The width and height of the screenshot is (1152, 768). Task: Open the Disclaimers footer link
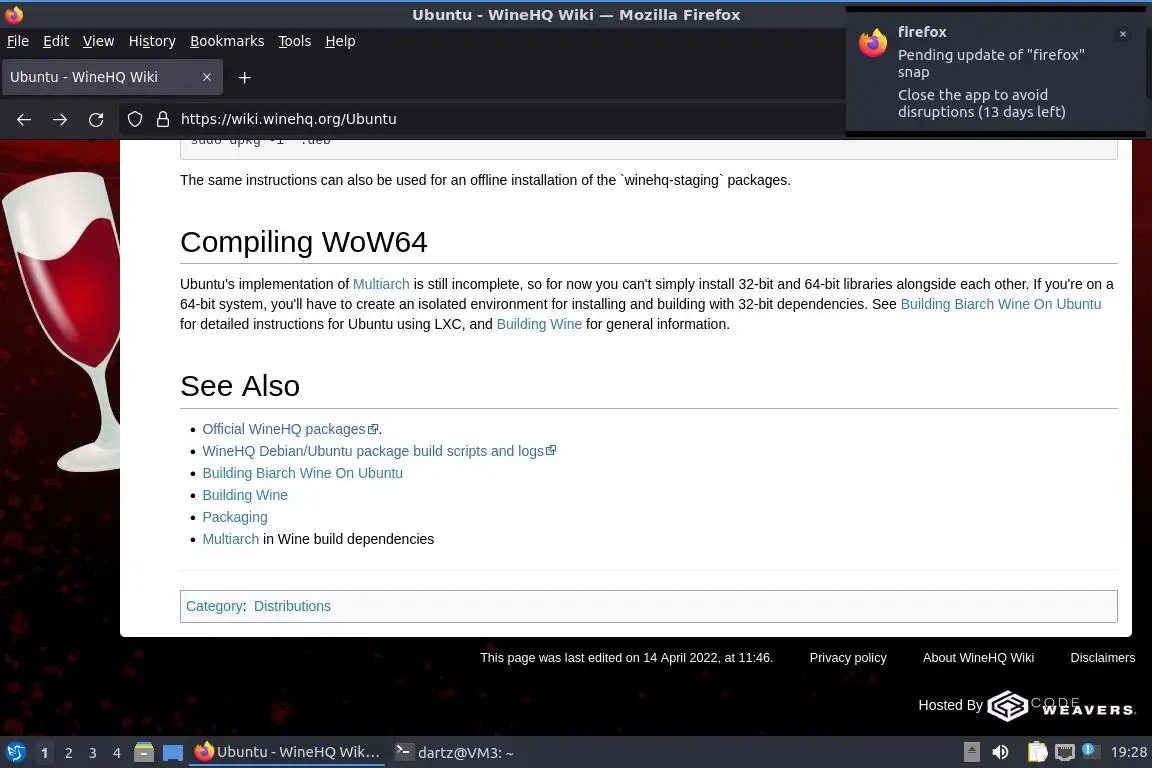coord(1103,658)
